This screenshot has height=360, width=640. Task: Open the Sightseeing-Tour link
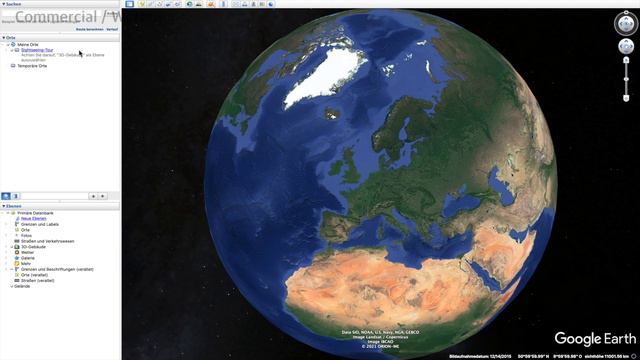click(x=37, y=50)
